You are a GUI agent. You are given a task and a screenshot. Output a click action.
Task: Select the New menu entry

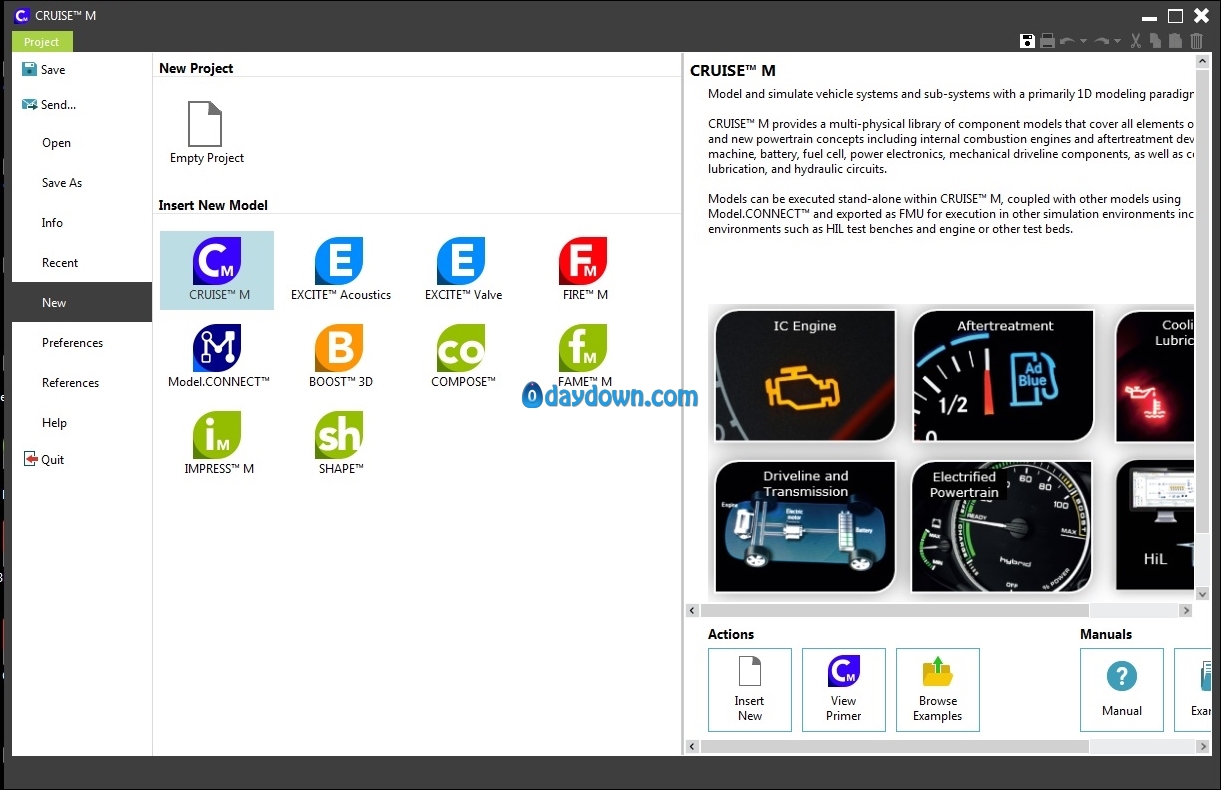[x=82, y=303]
